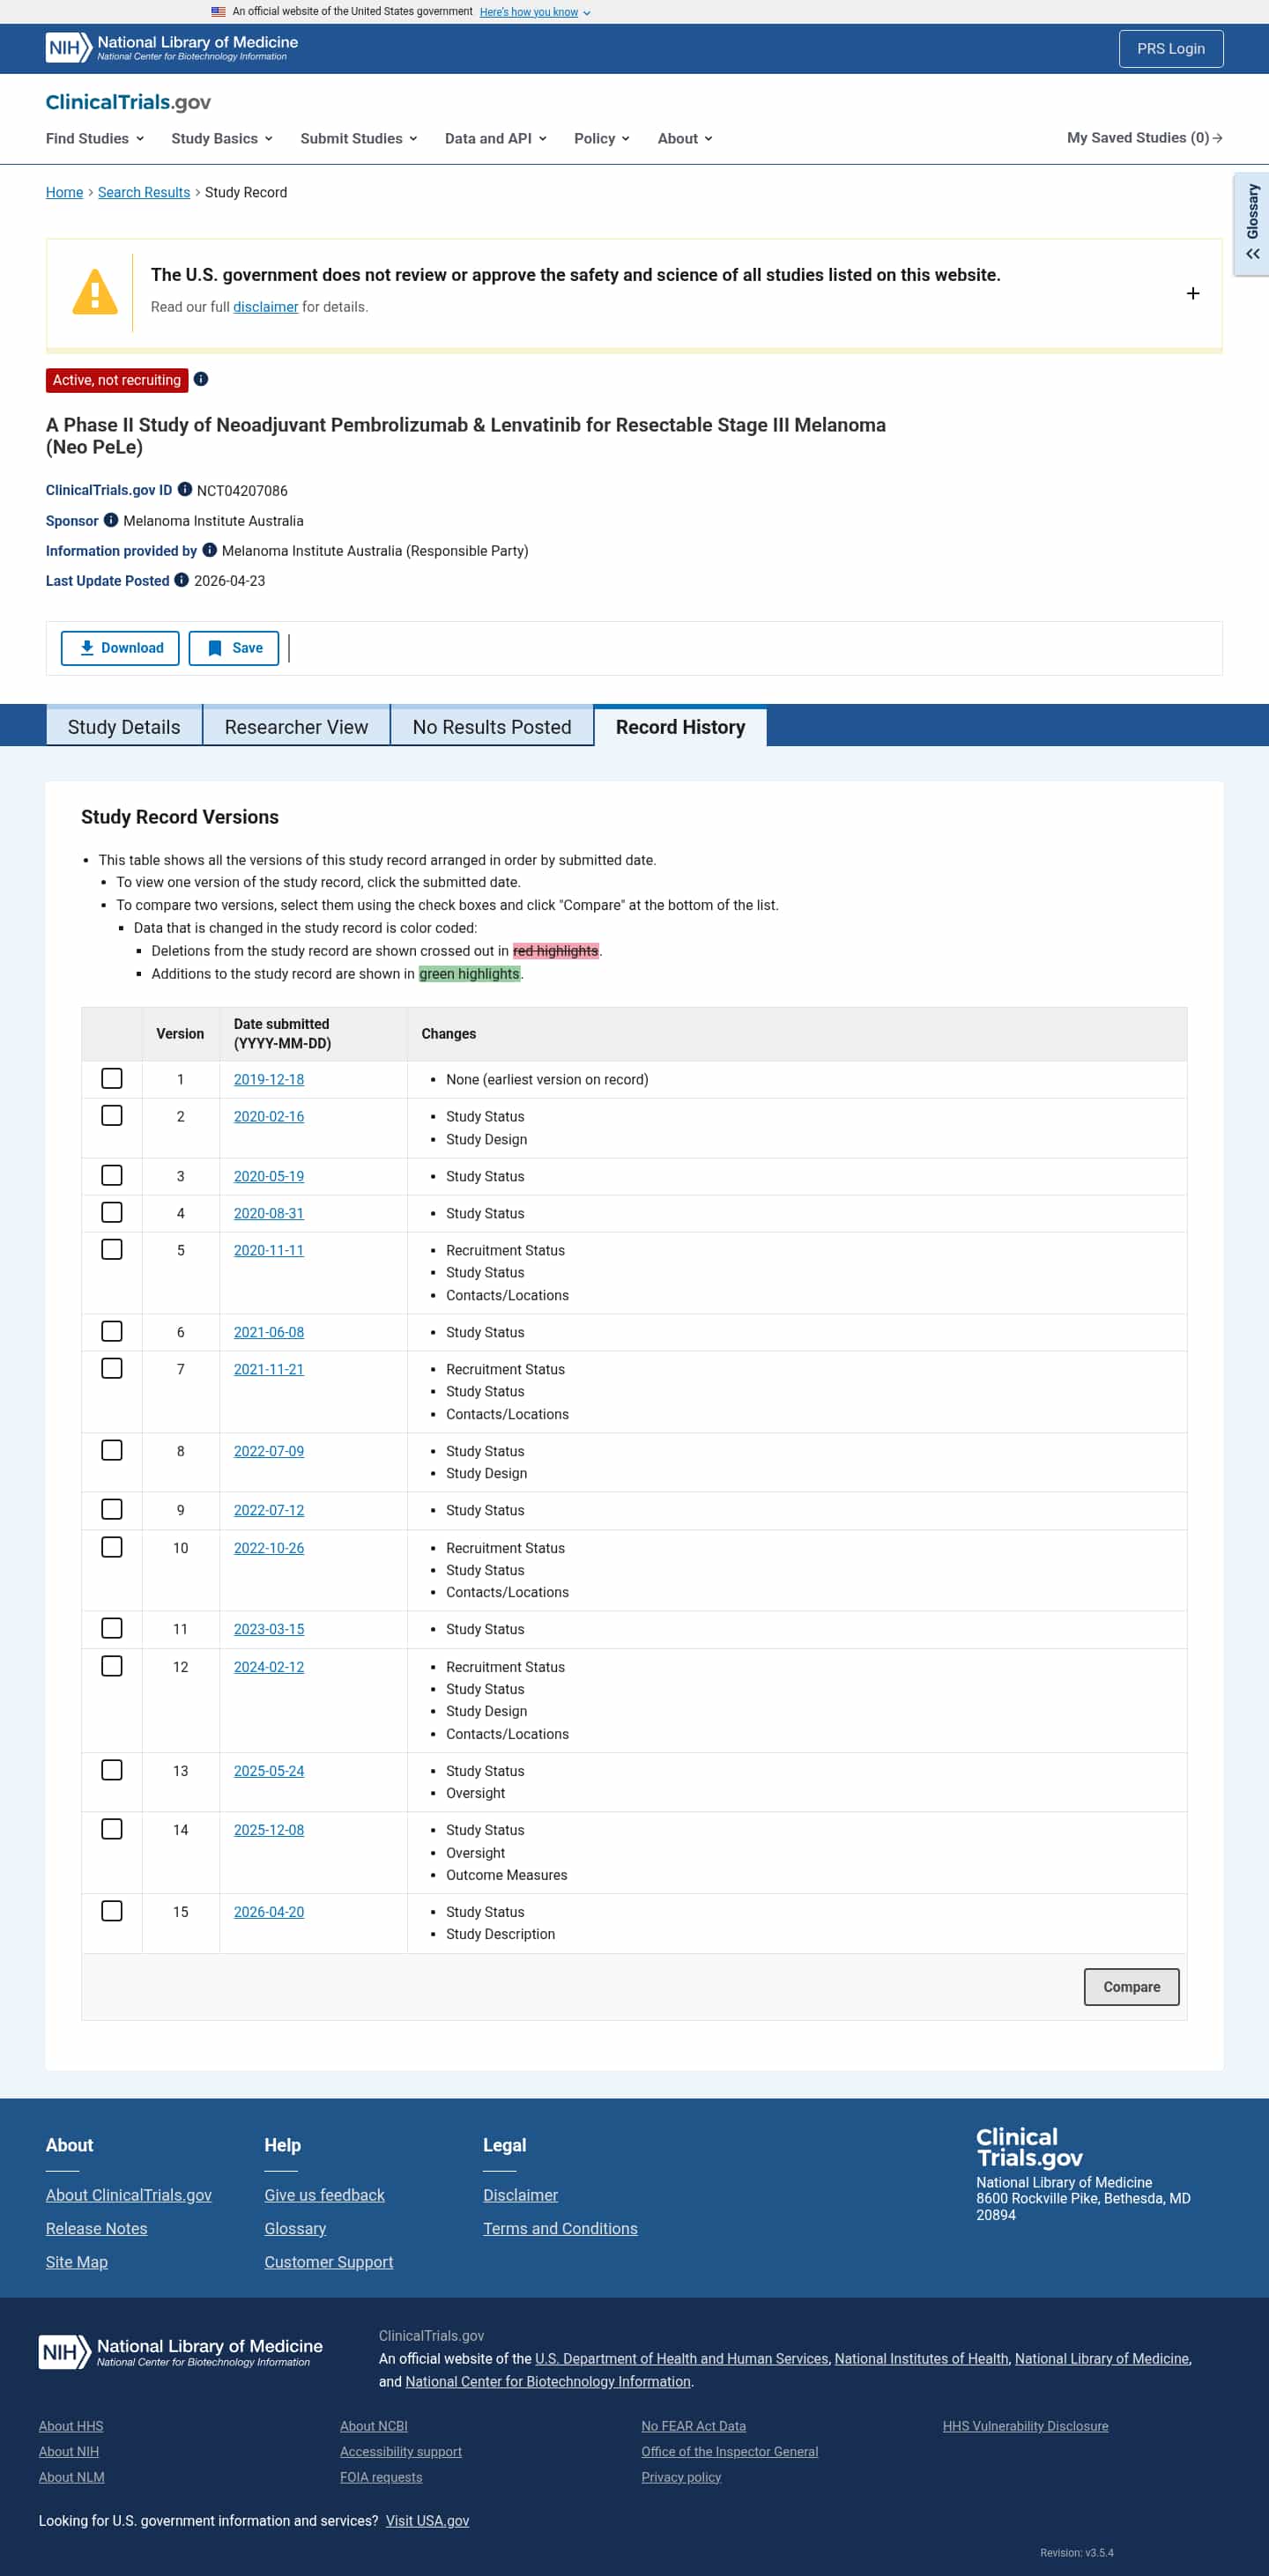
Task: Select checkbox for version 10
Action: pos(112,1547)
